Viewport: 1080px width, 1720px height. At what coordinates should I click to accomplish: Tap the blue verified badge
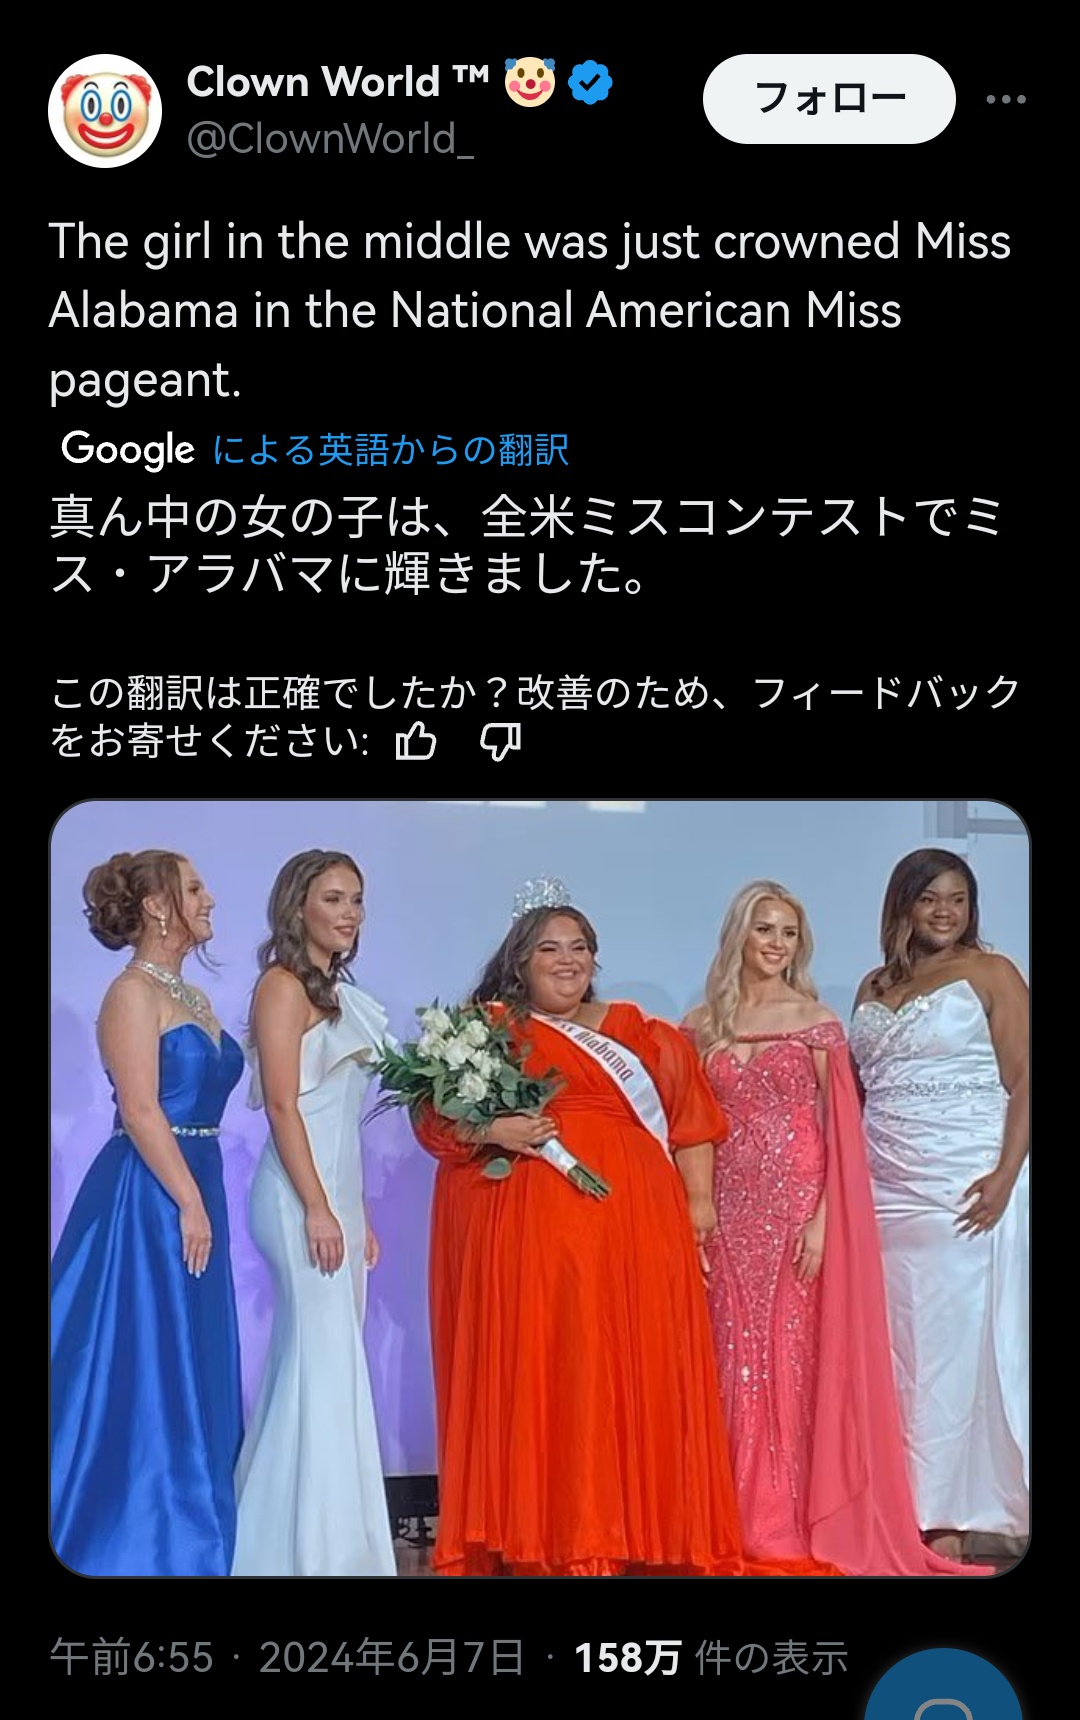(x=590, y=82)
